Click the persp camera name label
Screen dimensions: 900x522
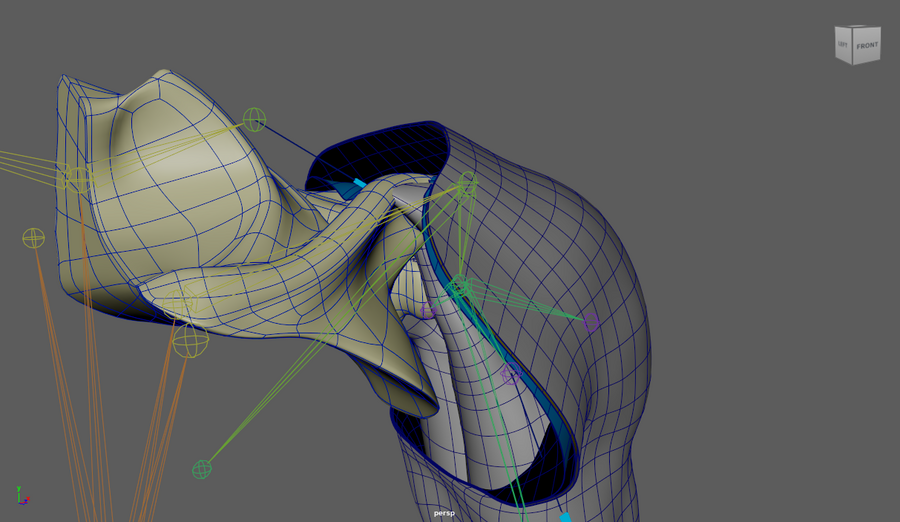(x=444, y=513)
